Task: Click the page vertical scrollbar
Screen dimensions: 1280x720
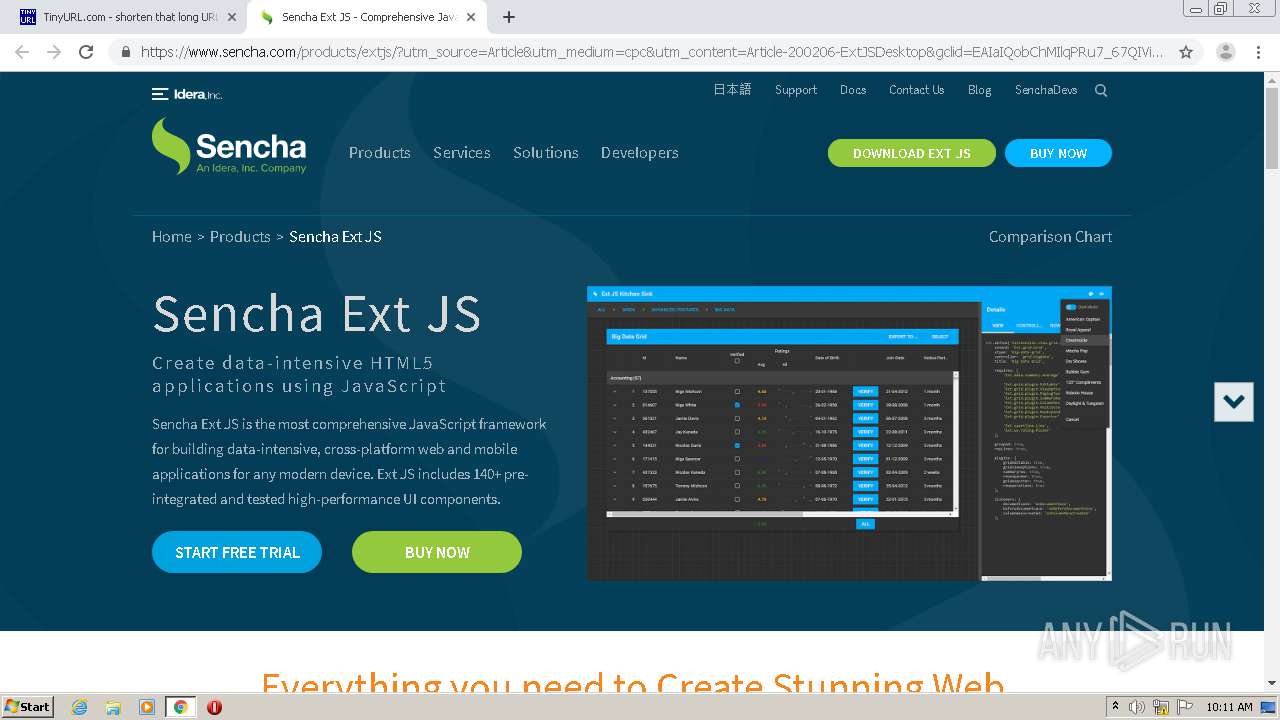Action: [1272, 127]
